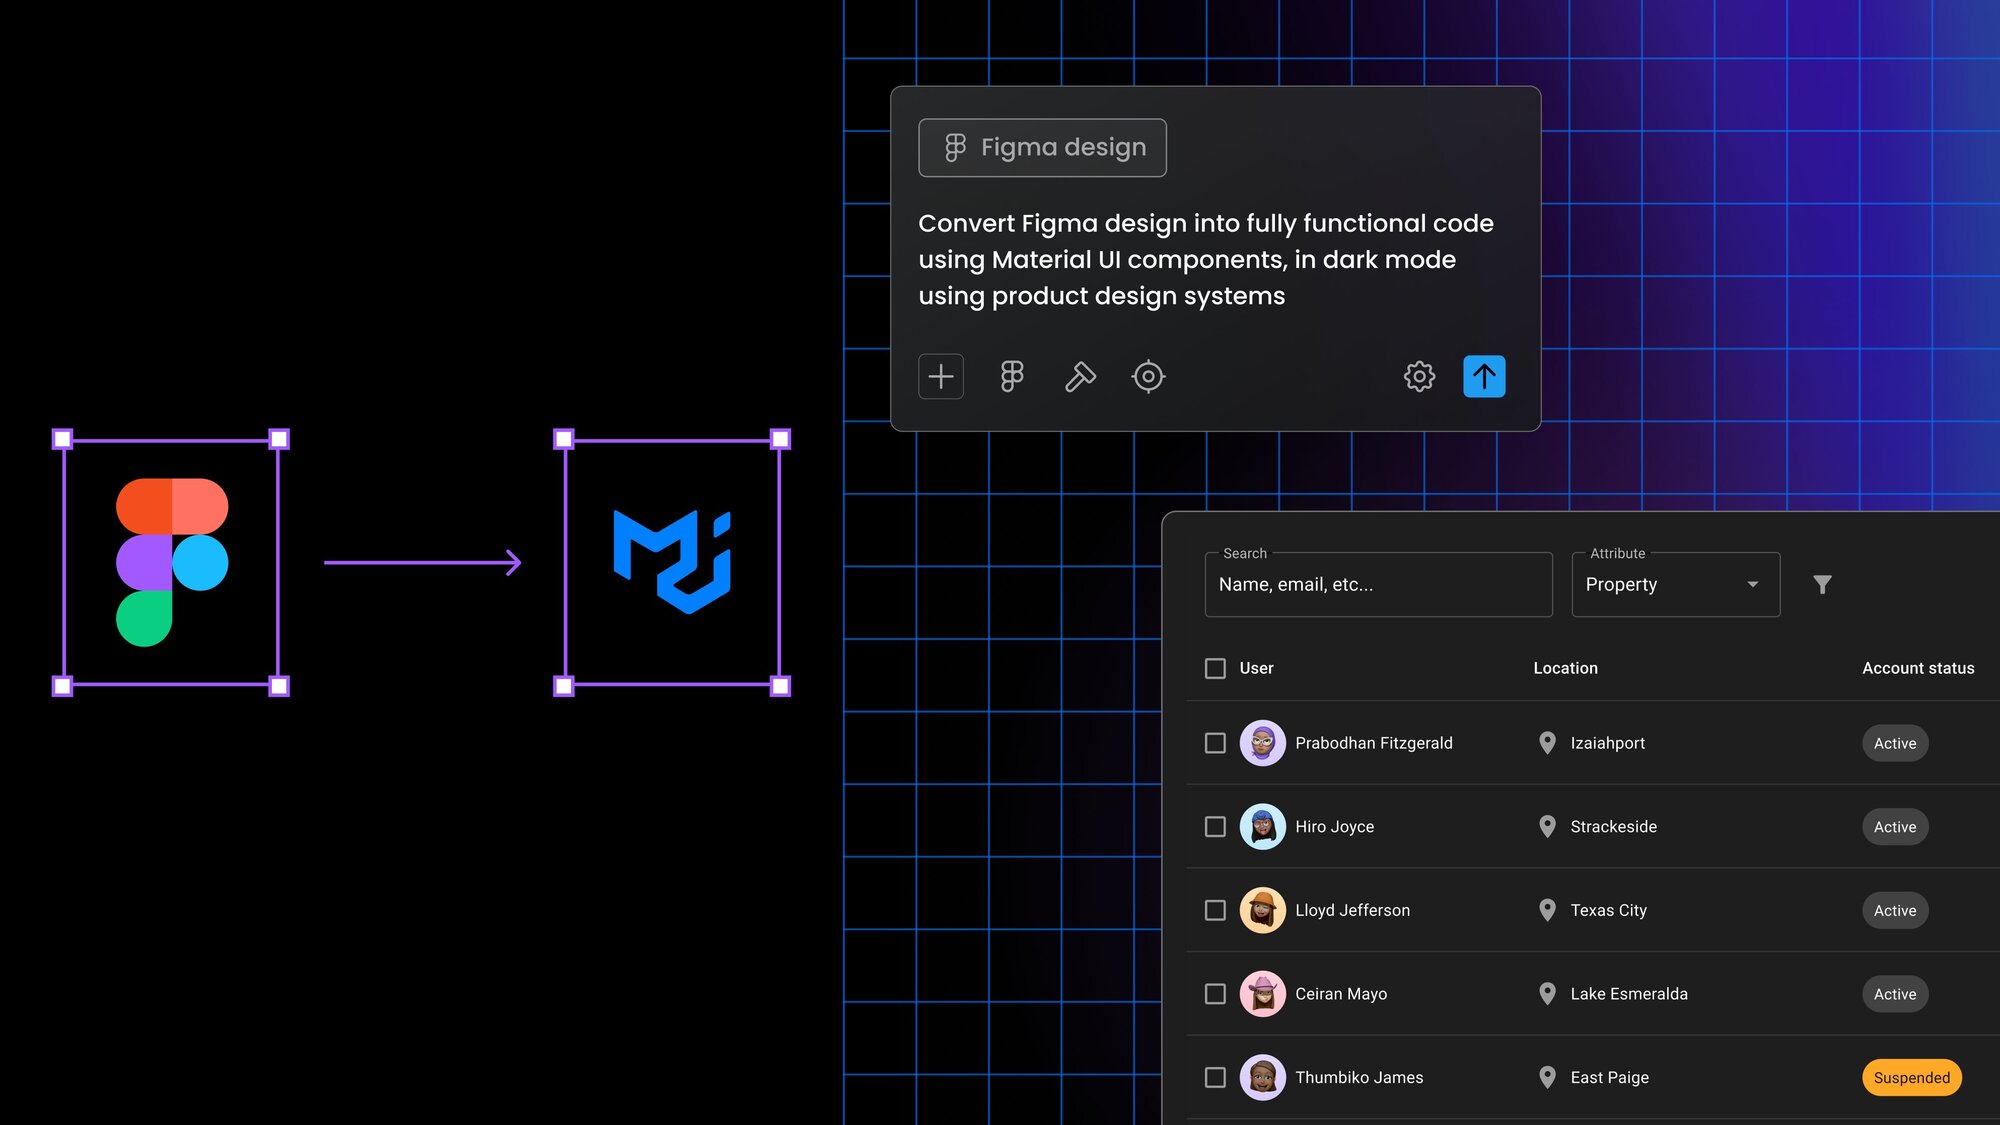Click the Figma design chip
The image size is (2000, 1125).
tap(1042, 148)
